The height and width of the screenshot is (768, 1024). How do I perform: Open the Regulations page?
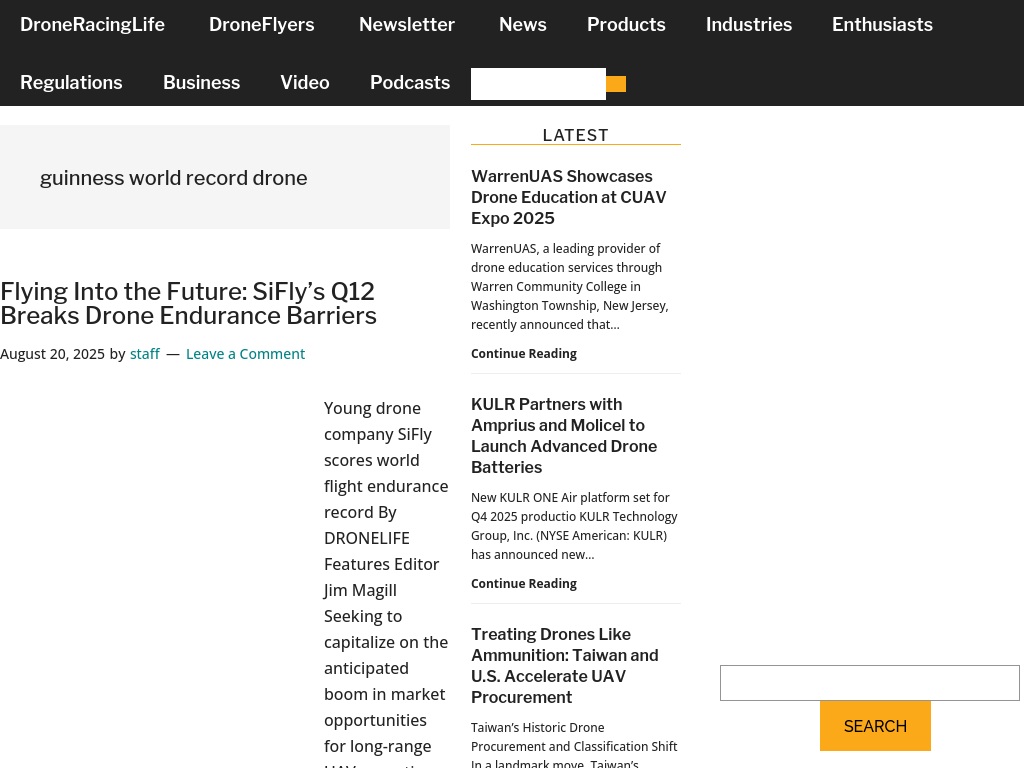71,83
